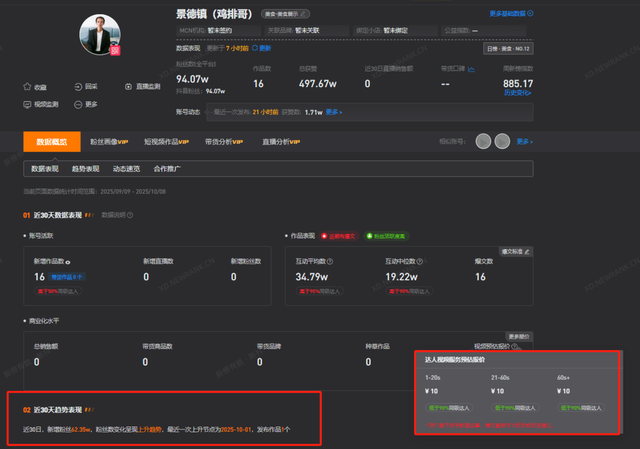This screenshot has height=449, width=640.
Task: Click the 60s+ ¥10 price
Action: point(563,391)
